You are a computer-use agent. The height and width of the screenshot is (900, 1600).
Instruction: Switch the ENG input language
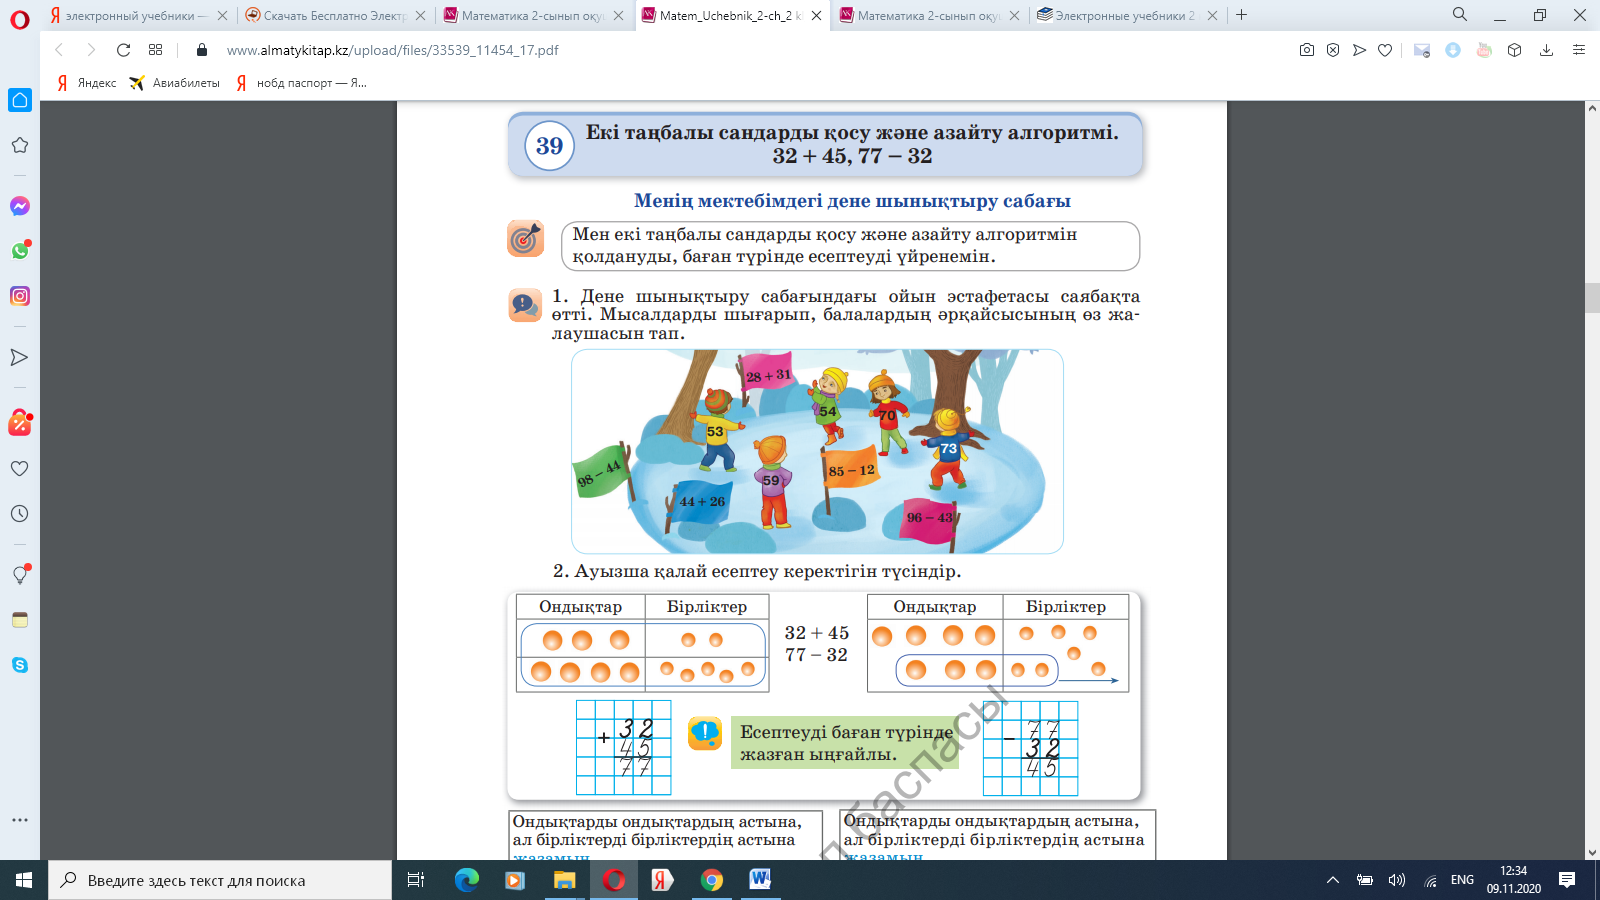point(1462,880)
